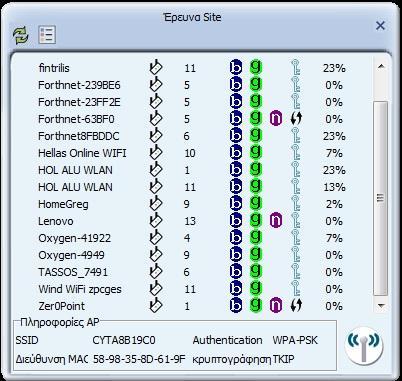Select the Forthnet-23FF2E network

(x=79, y=102)
